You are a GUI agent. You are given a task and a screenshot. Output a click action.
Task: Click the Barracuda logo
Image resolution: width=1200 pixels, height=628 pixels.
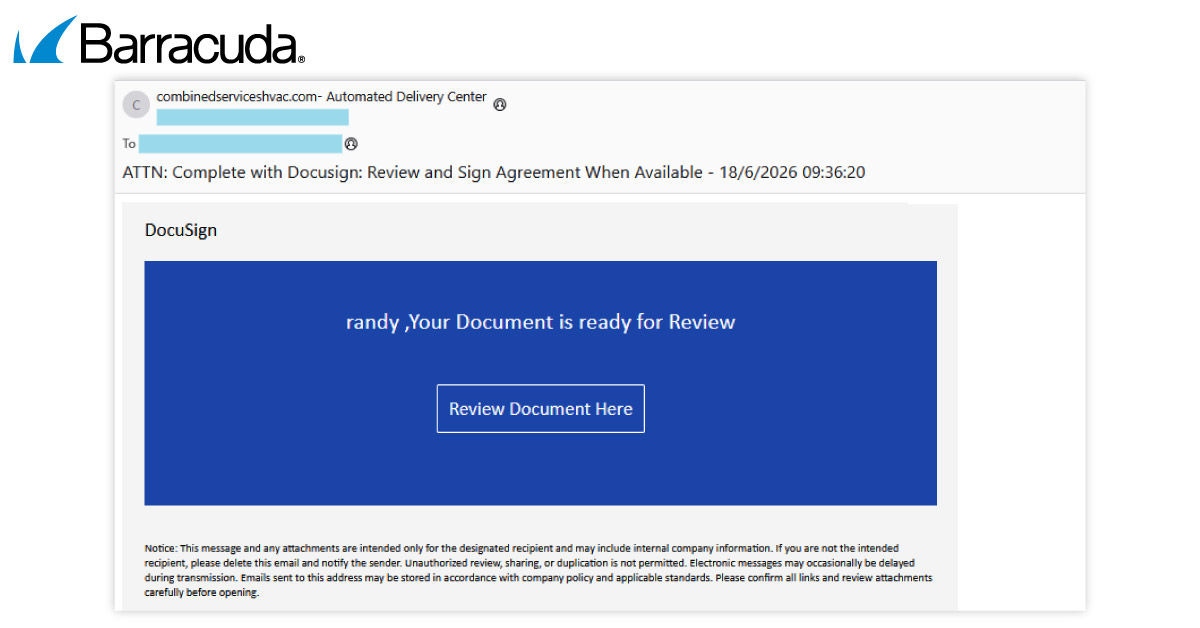click(x=159, y=41)
